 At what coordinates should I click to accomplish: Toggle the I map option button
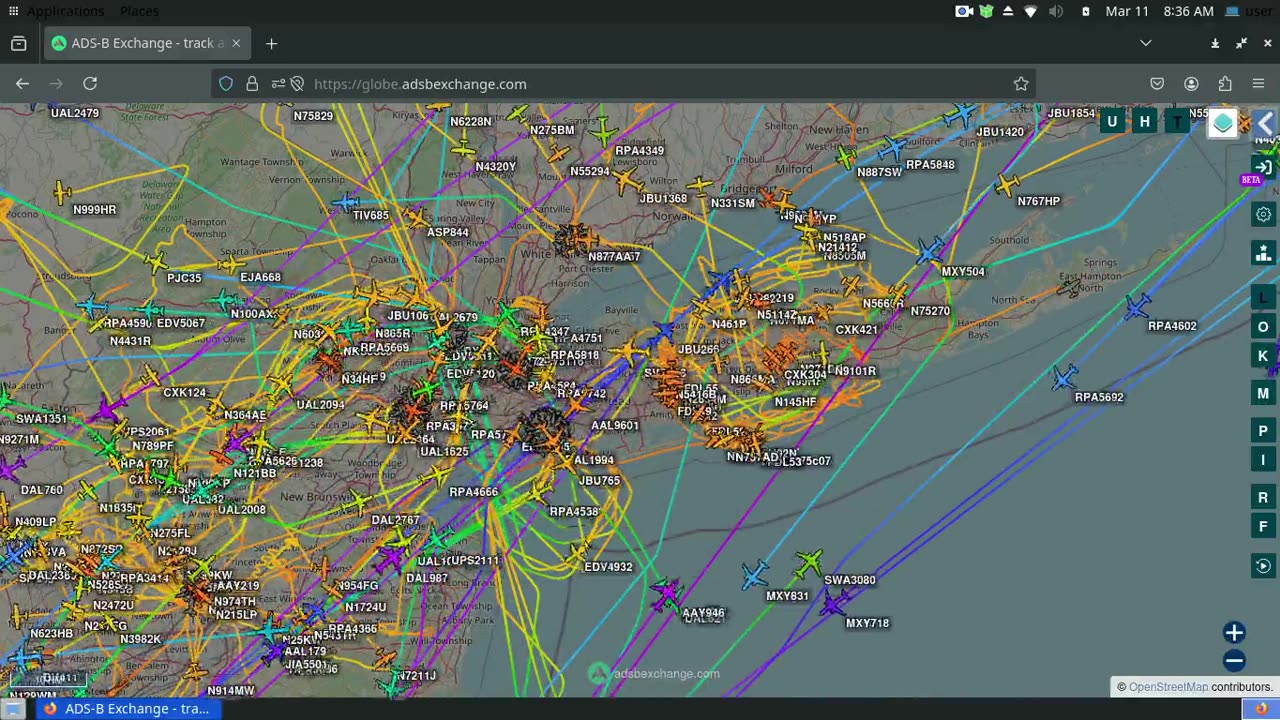point(1263,460)
